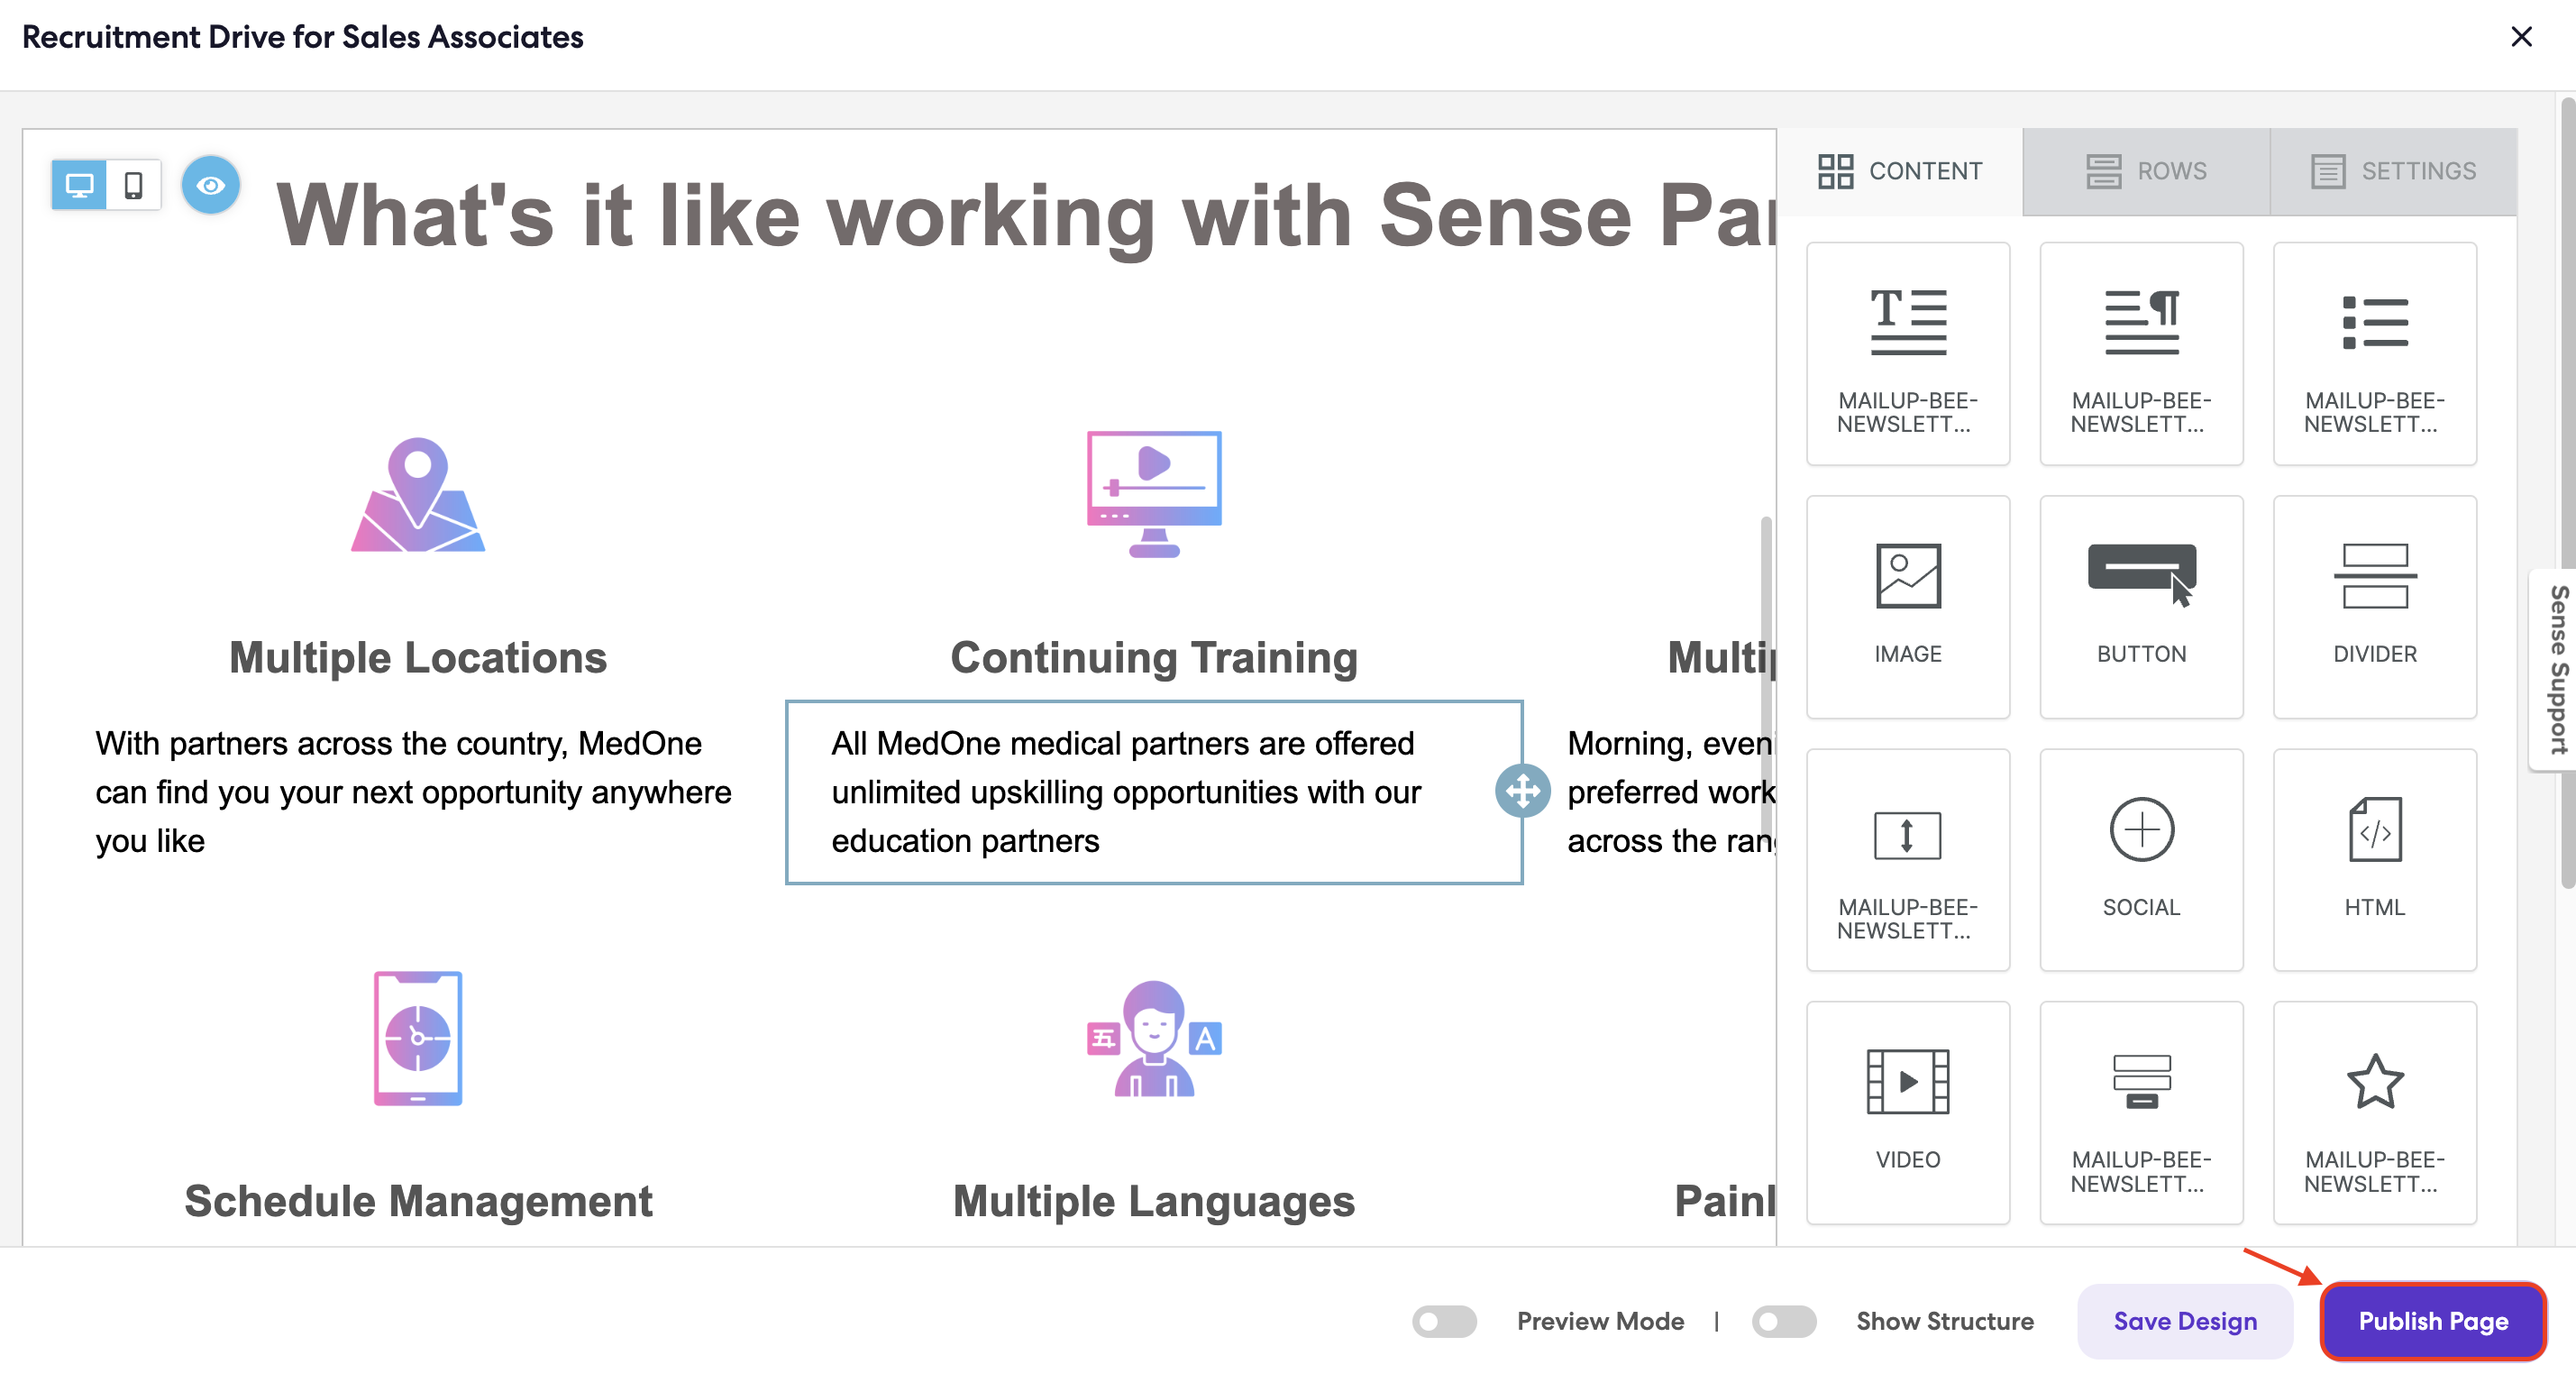Enable Show Structure switch
Screen dimensions: 2576x1392
[x=1783, y=1321]
